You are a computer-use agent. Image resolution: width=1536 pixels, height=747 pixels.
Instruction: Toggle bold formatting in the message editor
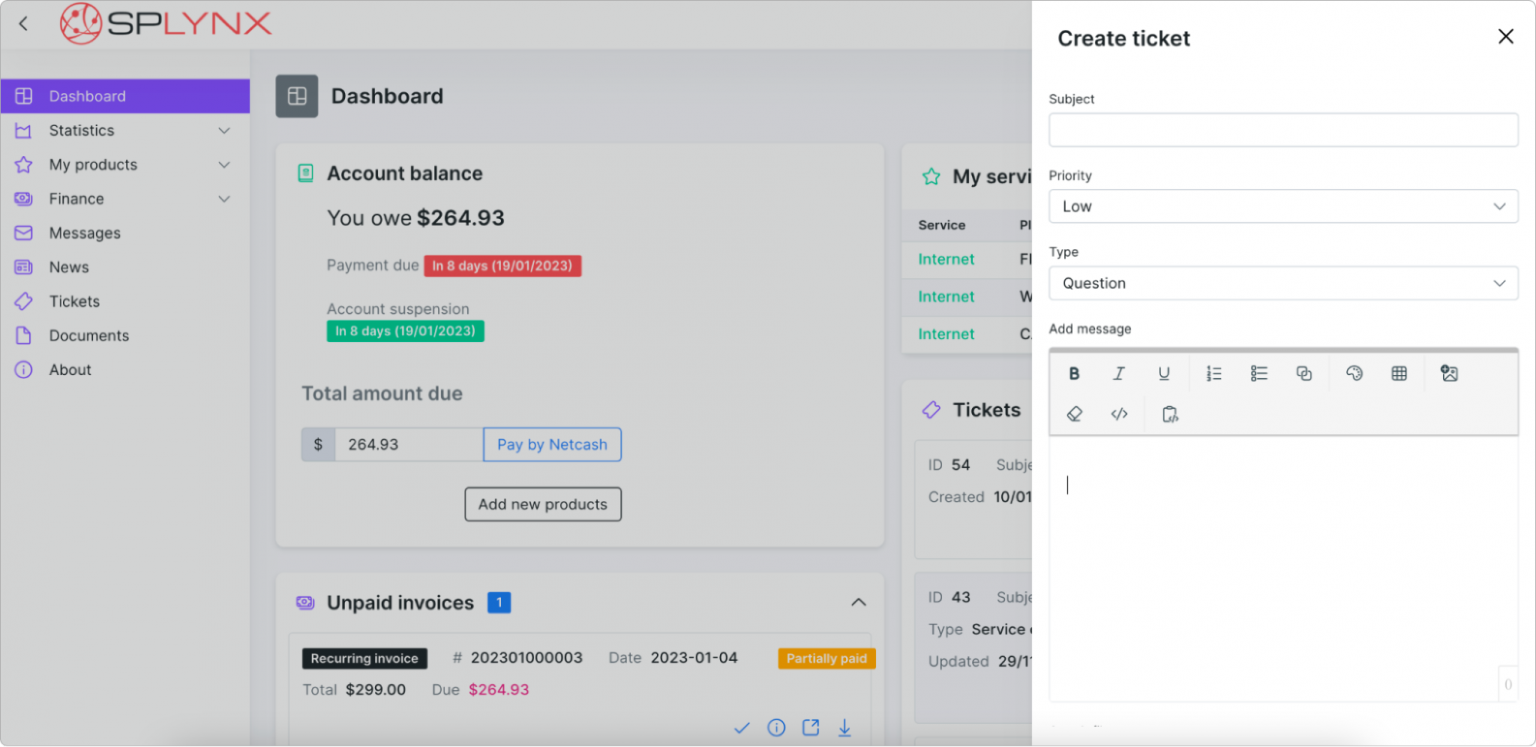pos(1074,373)
